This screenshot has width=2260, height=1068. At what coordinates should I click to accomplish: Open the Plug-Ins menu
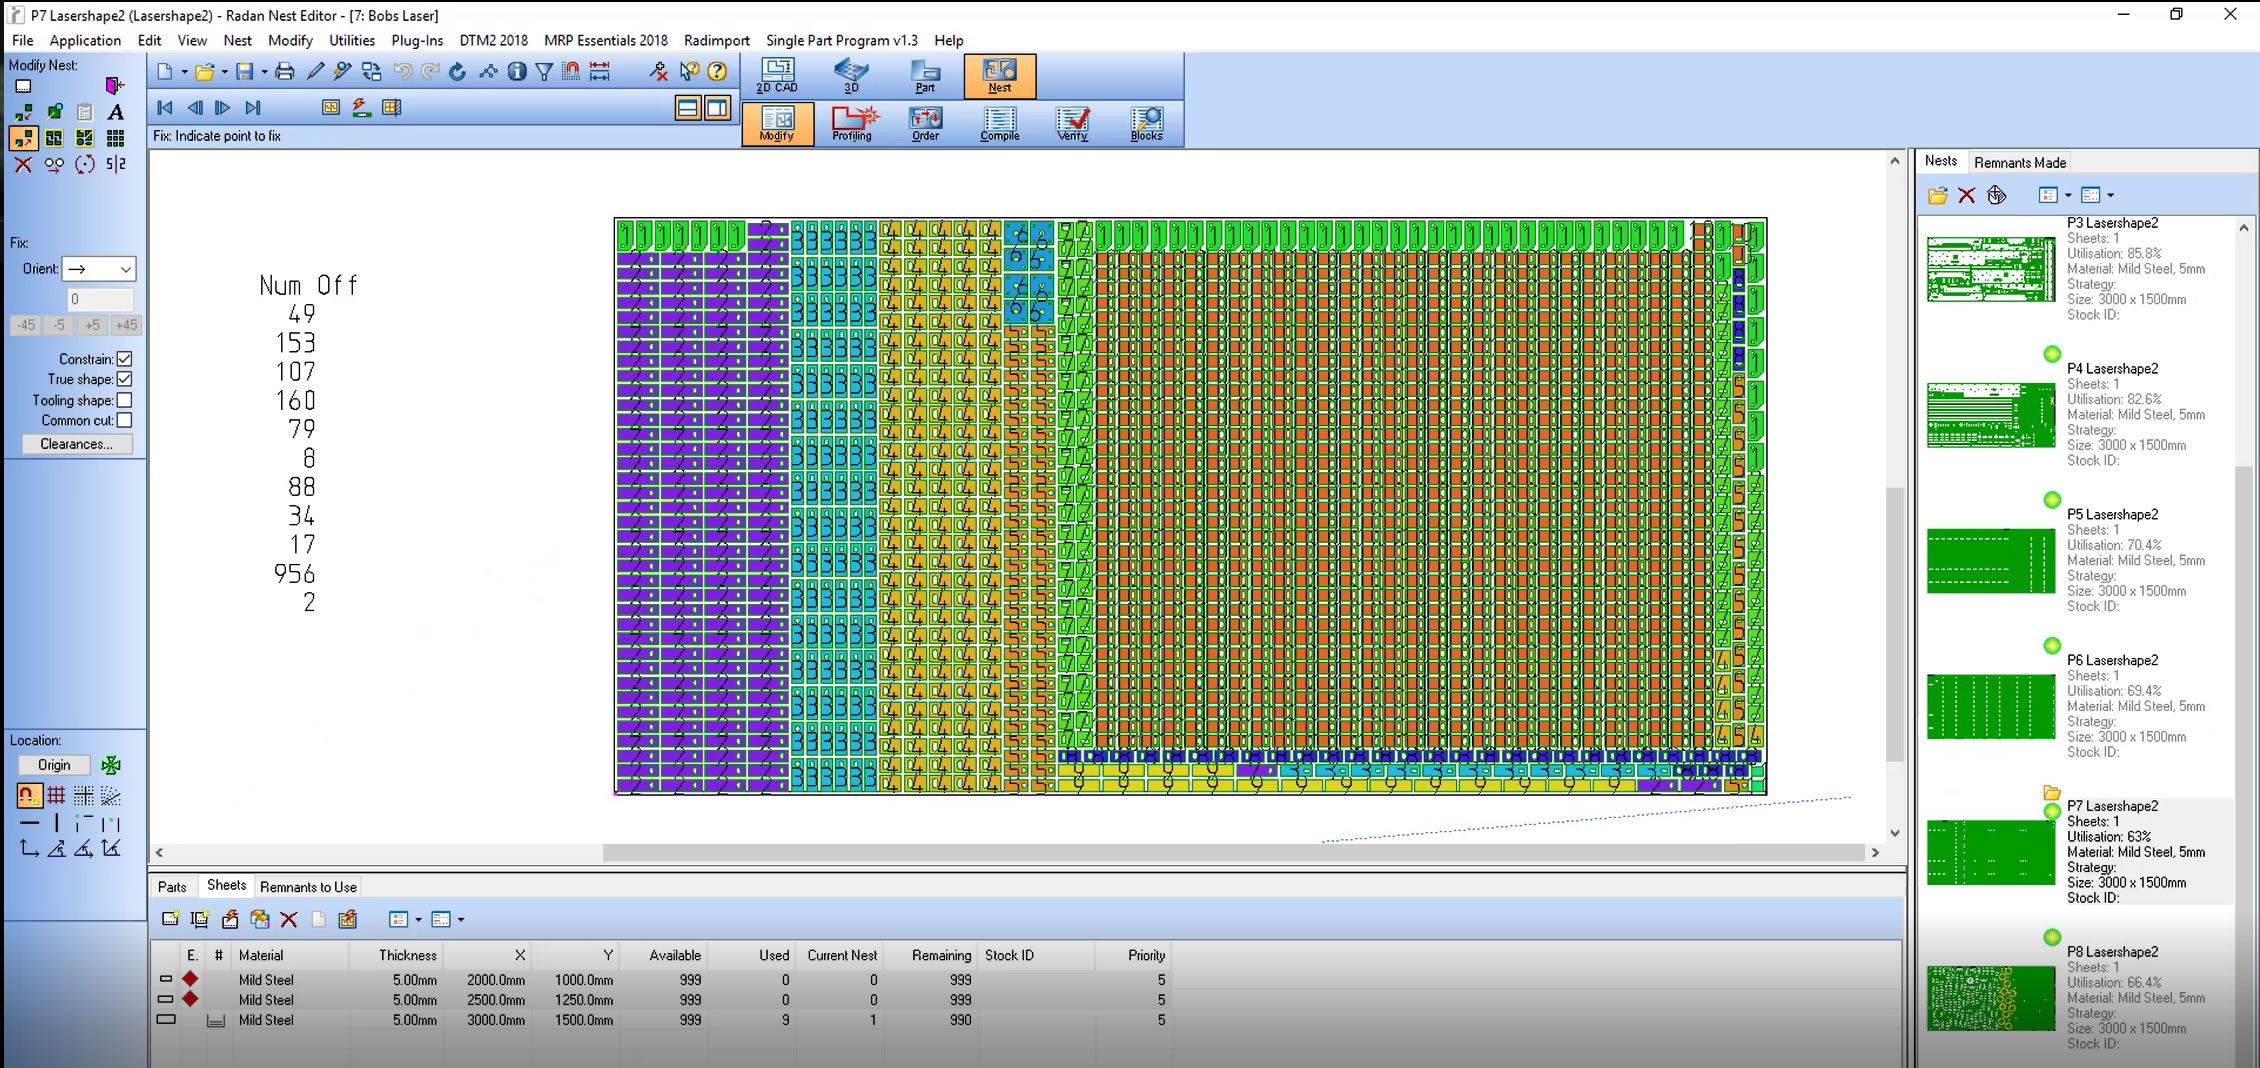click(417, 40)
